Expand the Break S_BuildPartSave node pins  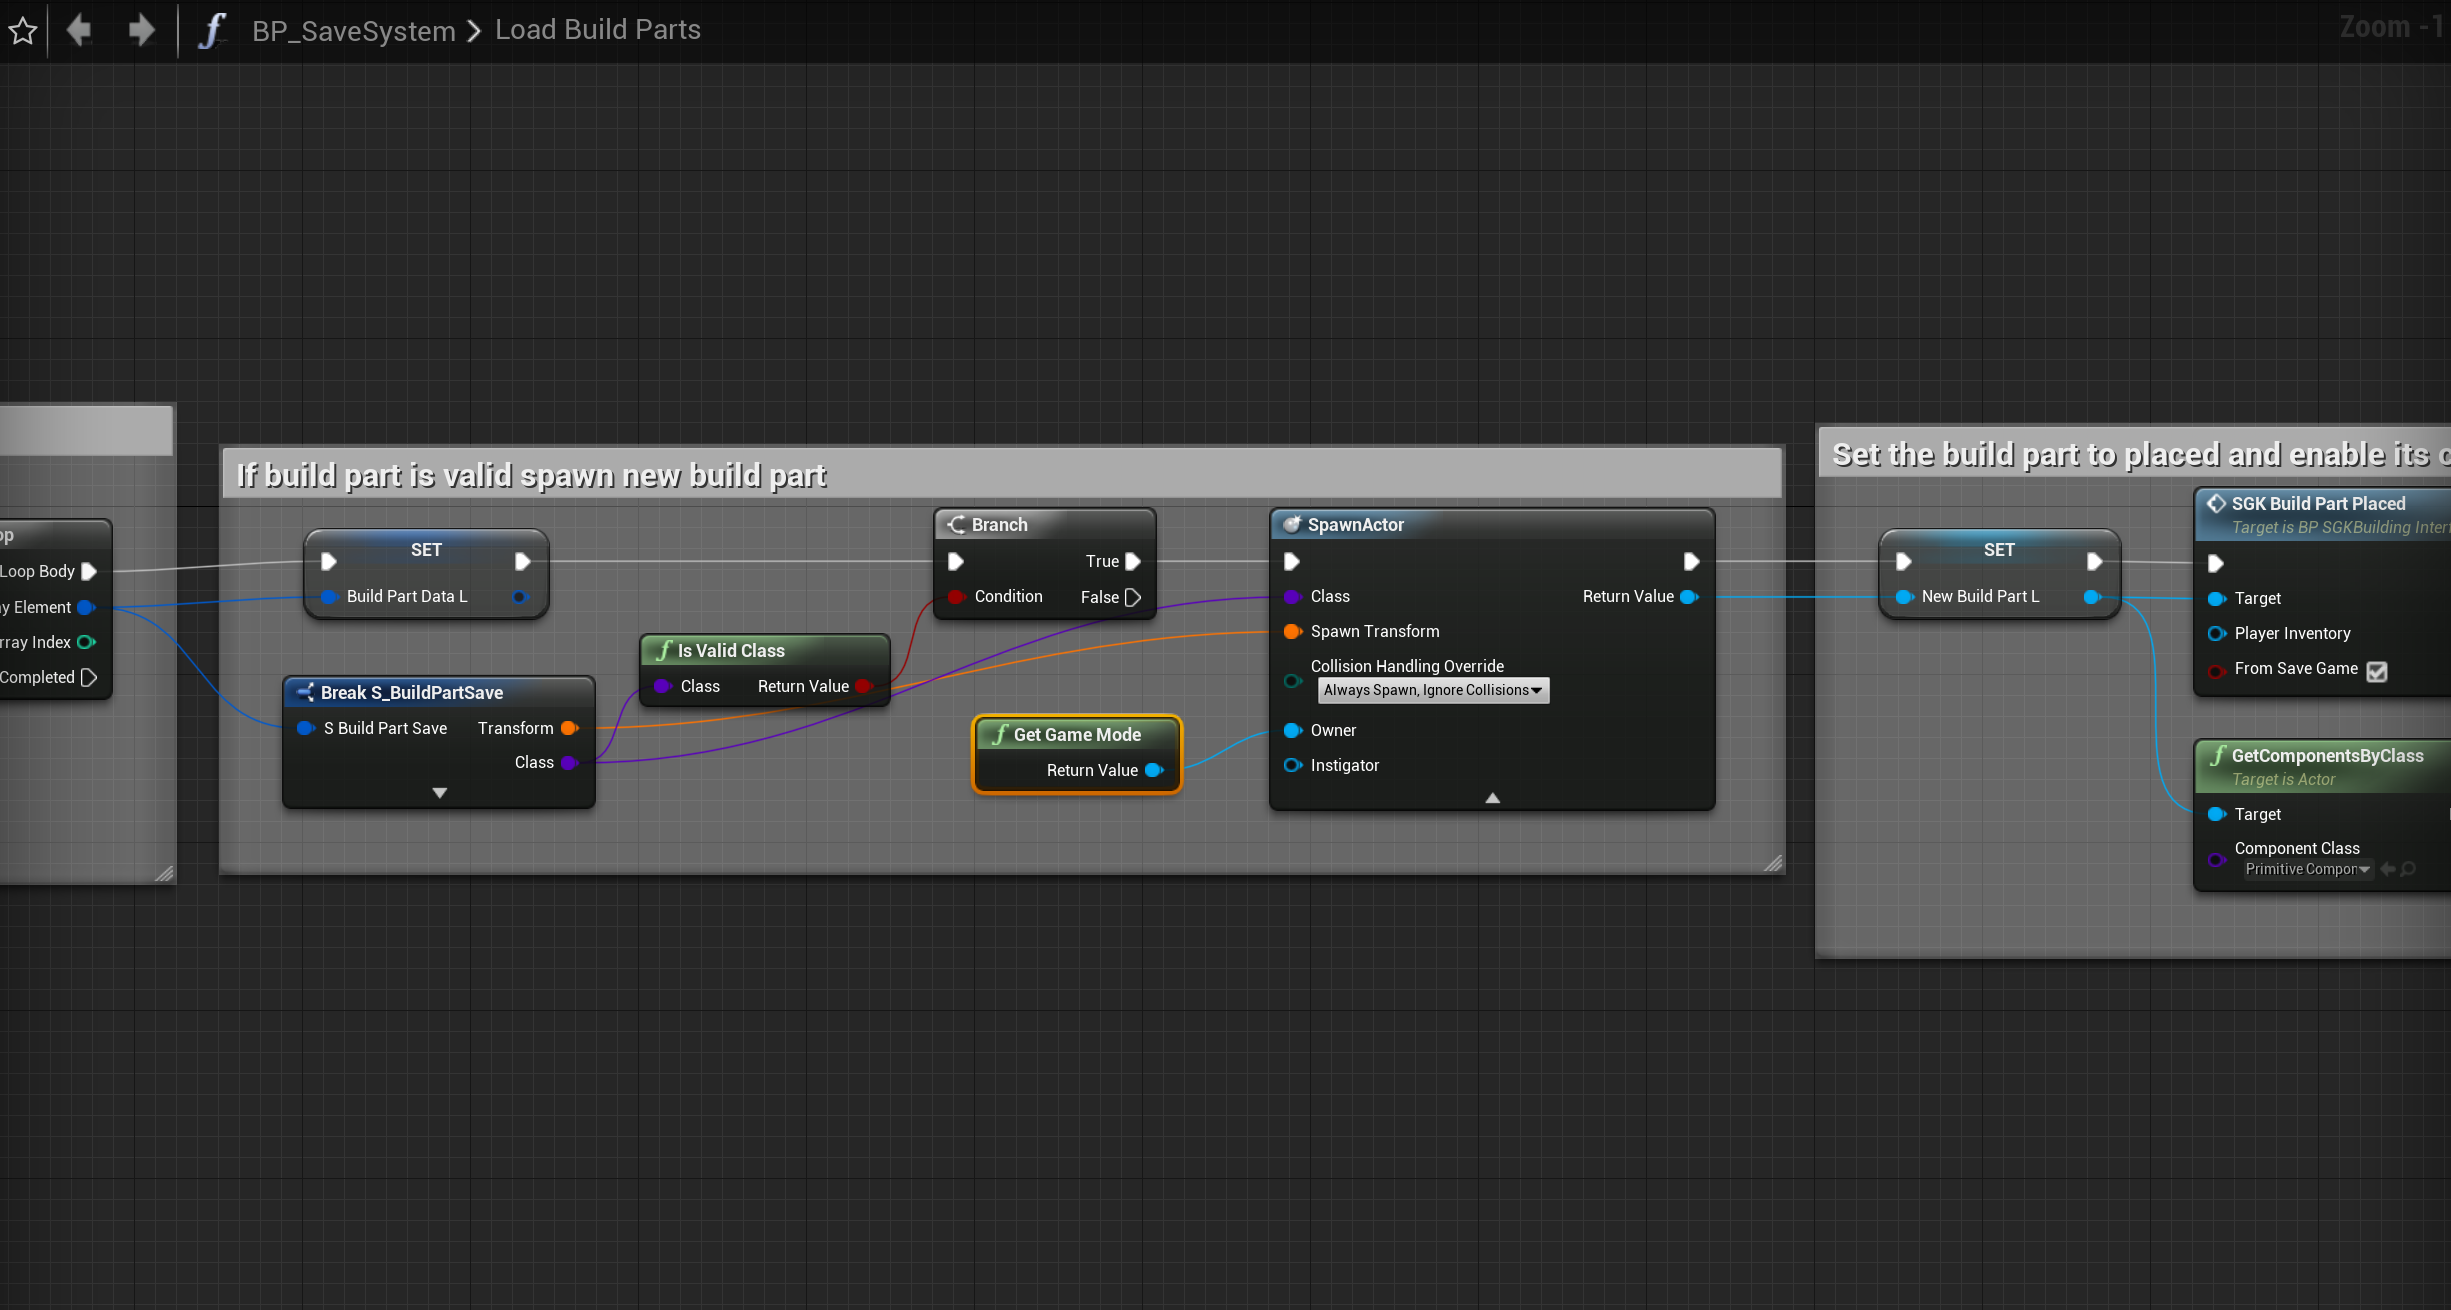pos(439,793)
